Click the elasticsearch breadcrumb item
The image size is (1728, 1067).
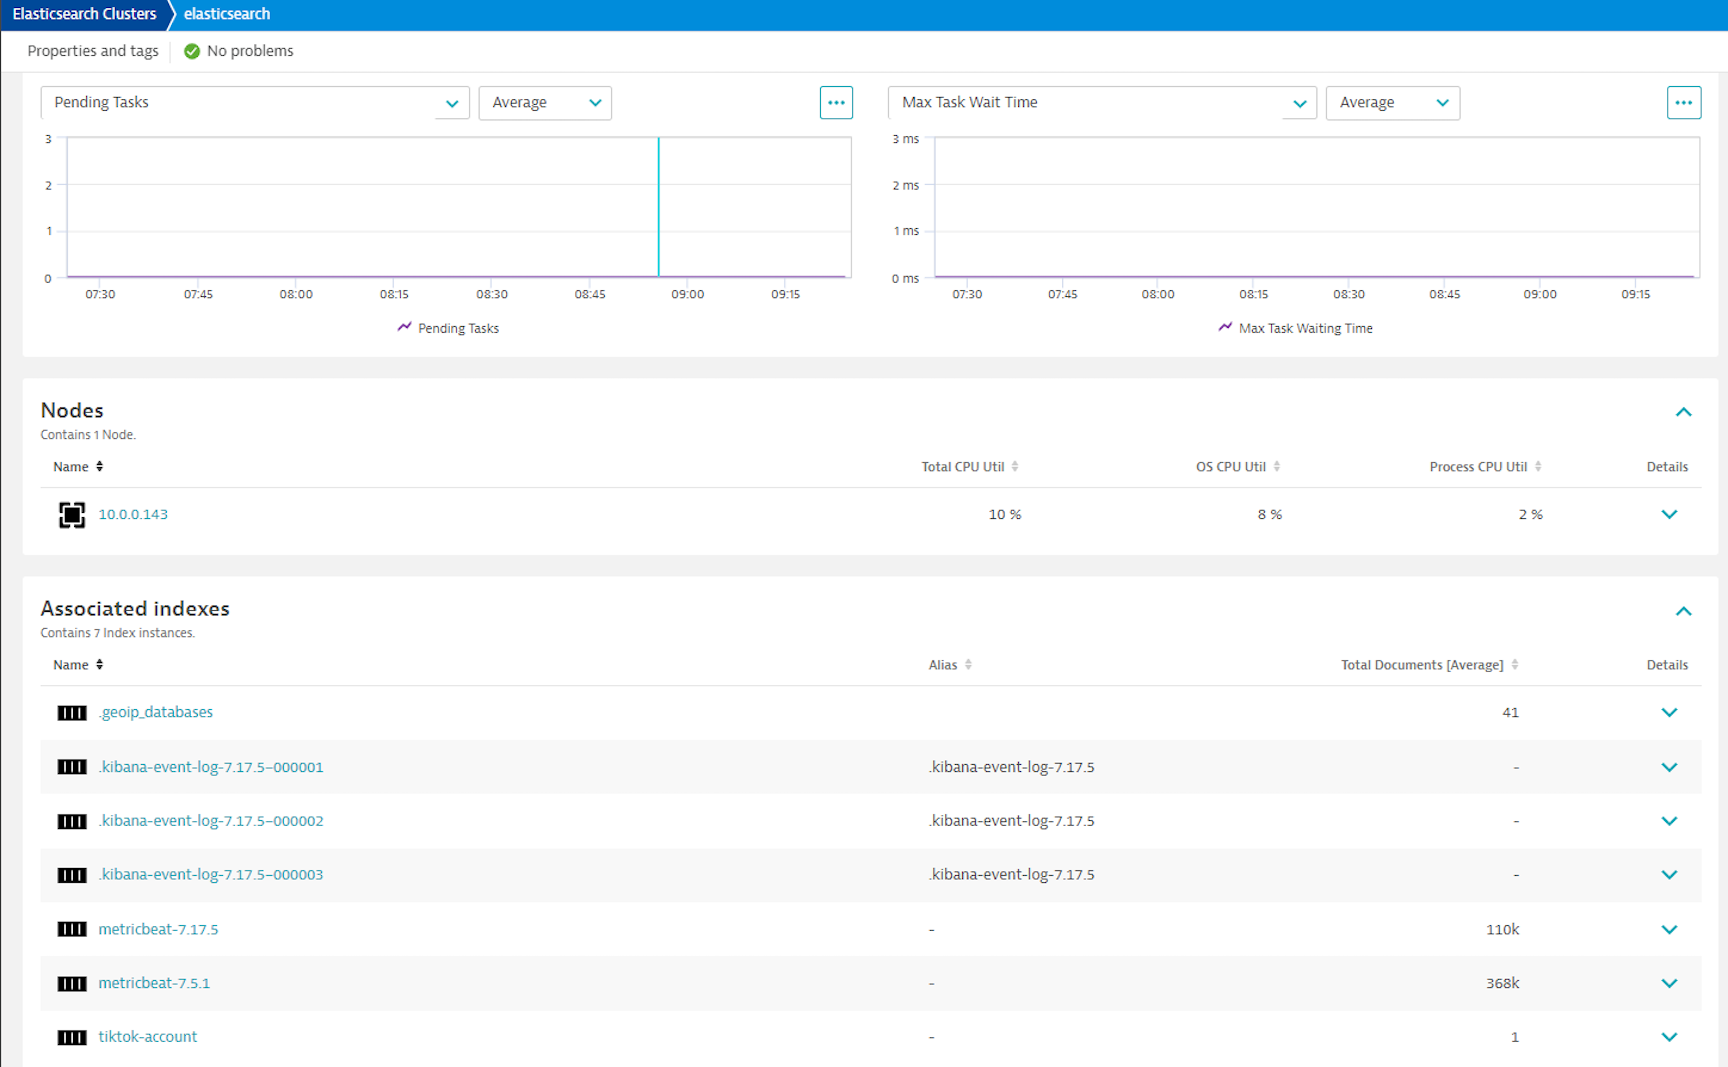227,14
